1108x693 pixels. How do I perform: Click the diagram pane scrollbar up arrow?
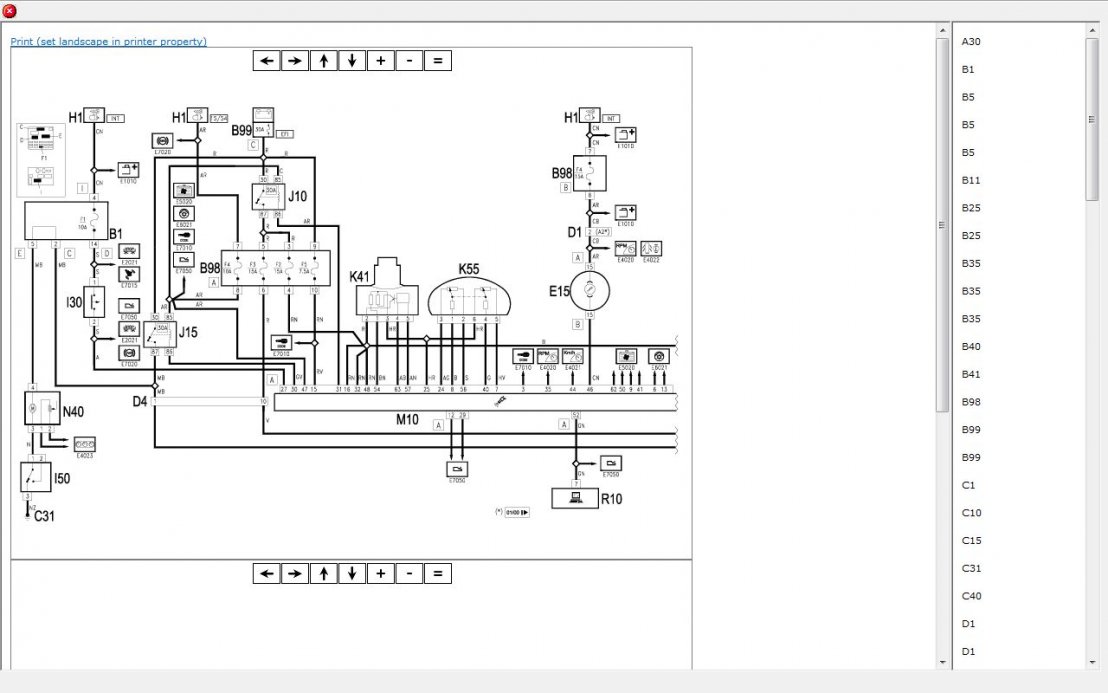[x=942, y=31]
